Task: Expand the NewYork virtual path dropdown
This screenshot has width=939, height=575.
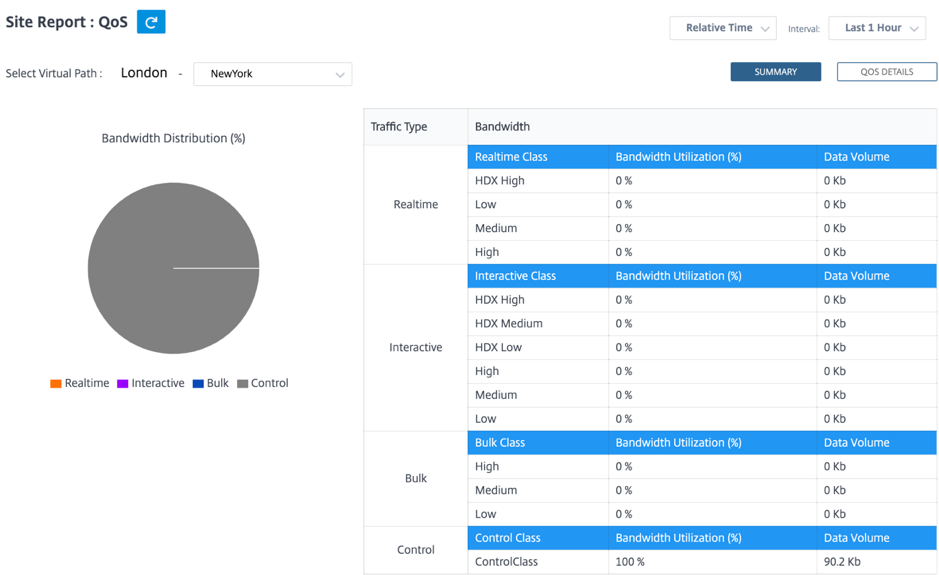Action: (x=272, y=74)
